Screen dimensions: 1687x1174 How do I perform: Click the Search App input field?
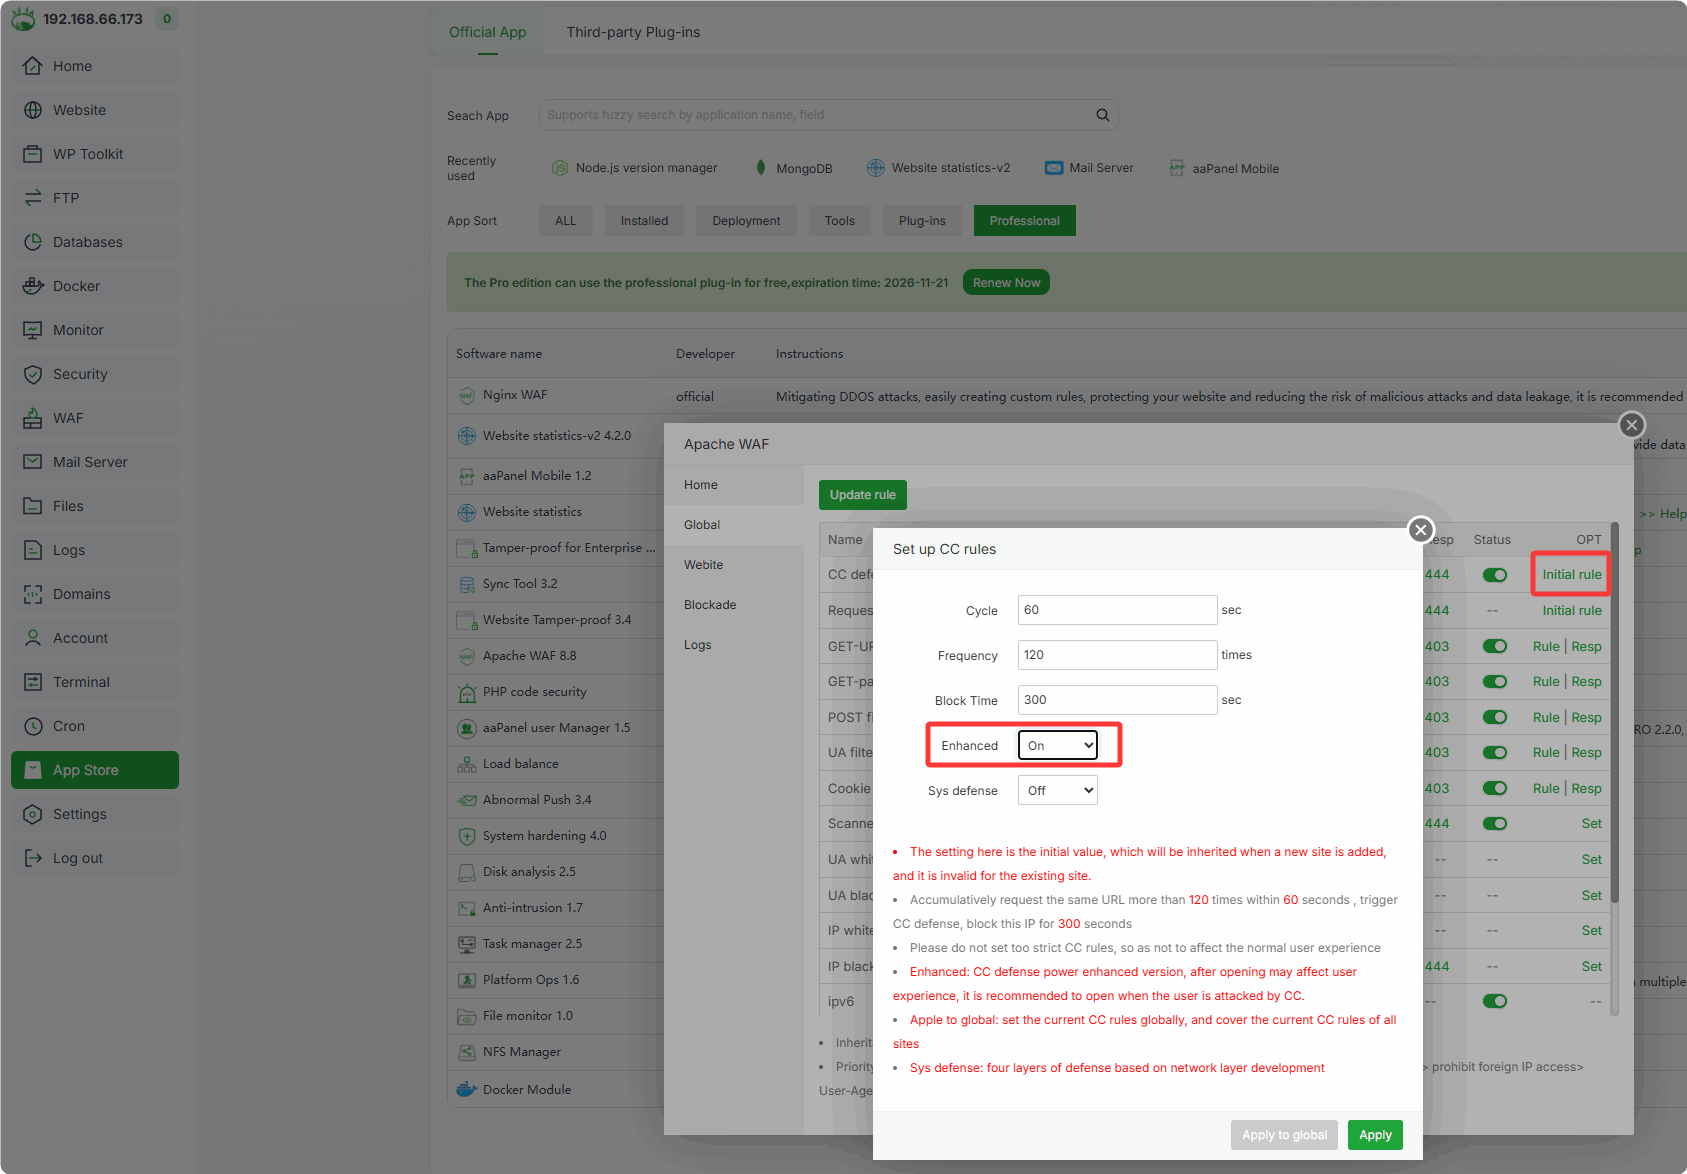point(828,115)
